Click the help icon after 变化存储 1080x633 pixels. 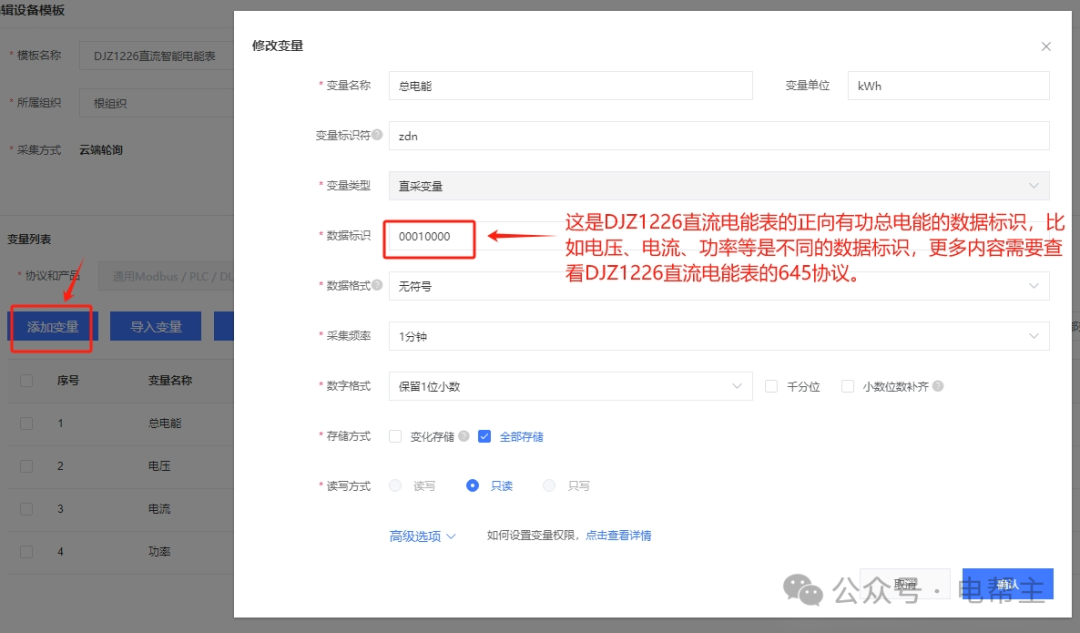point(465,436)
